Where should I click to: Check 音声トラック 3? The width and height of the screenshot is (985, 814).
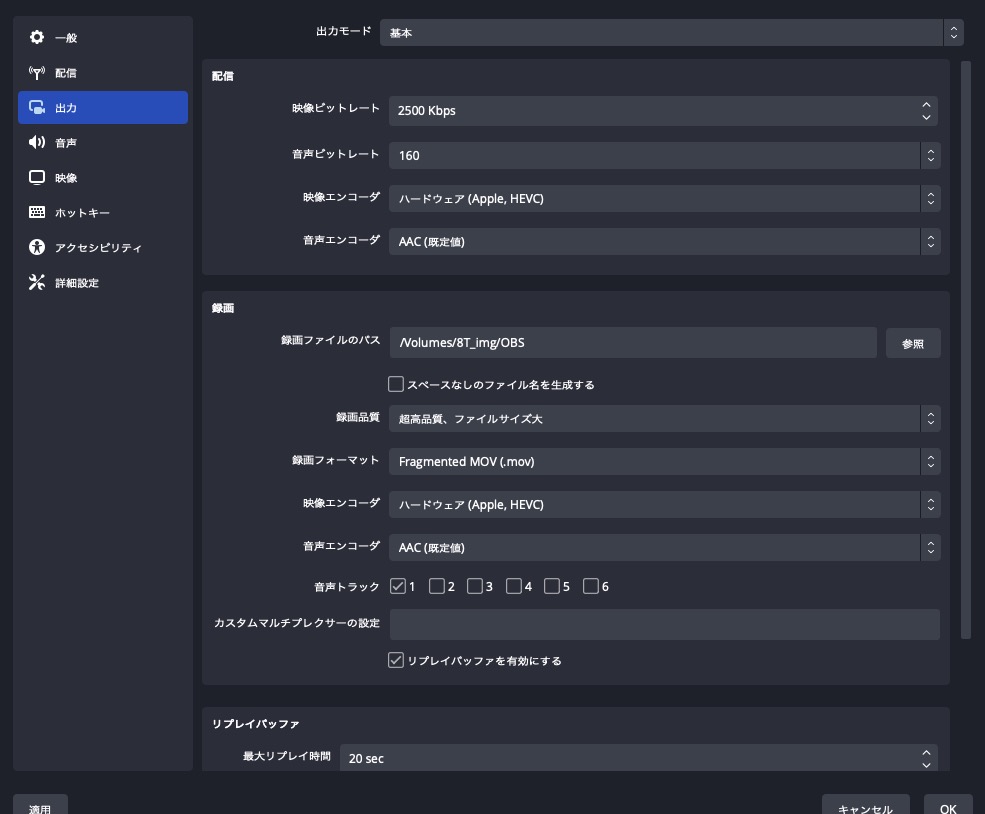click(475, 586)
